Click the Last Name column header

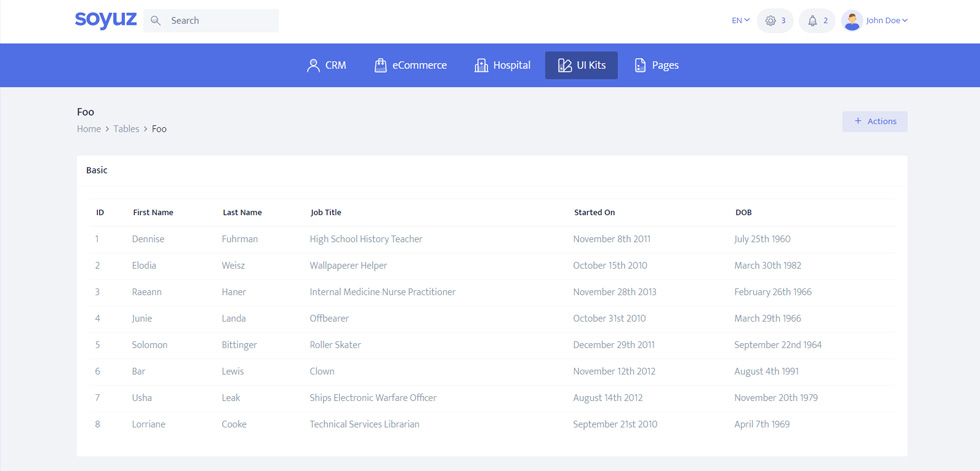(242, 212)
